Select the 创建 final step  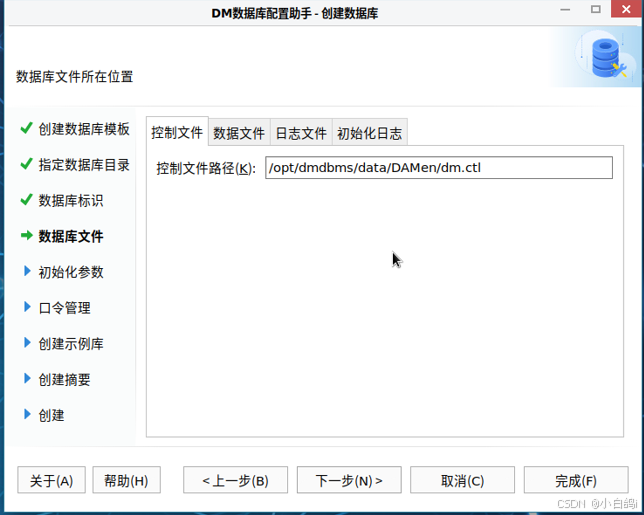tap(51, 415)
